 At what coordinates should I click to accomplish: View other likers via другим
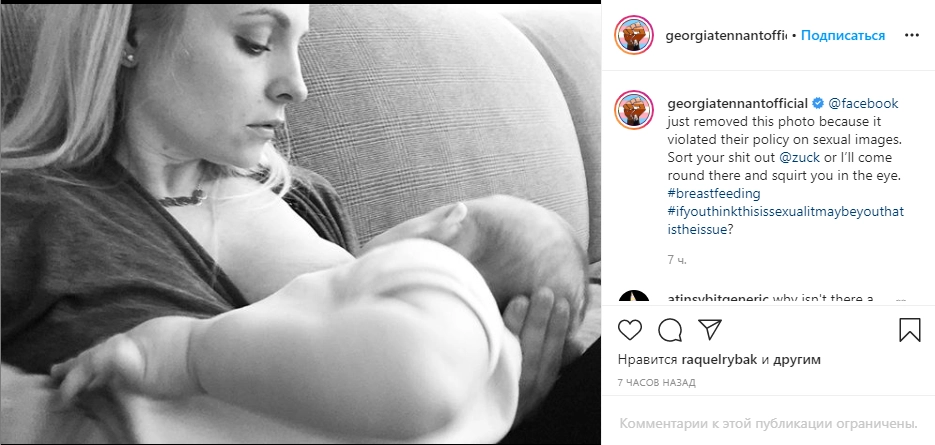tap(797, 359)
